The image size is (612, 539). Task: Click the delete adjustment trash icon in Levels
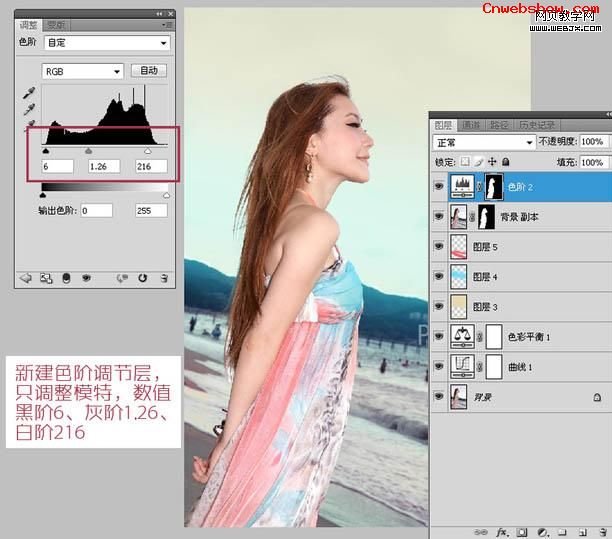[x=164, y=278]
